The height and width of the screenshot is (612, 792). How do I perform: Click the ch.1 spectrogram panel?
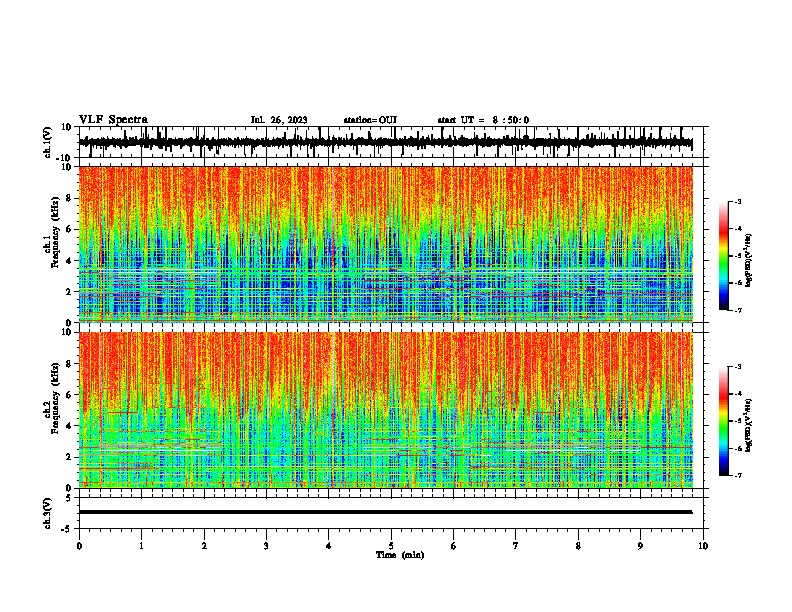pos(385,244)
